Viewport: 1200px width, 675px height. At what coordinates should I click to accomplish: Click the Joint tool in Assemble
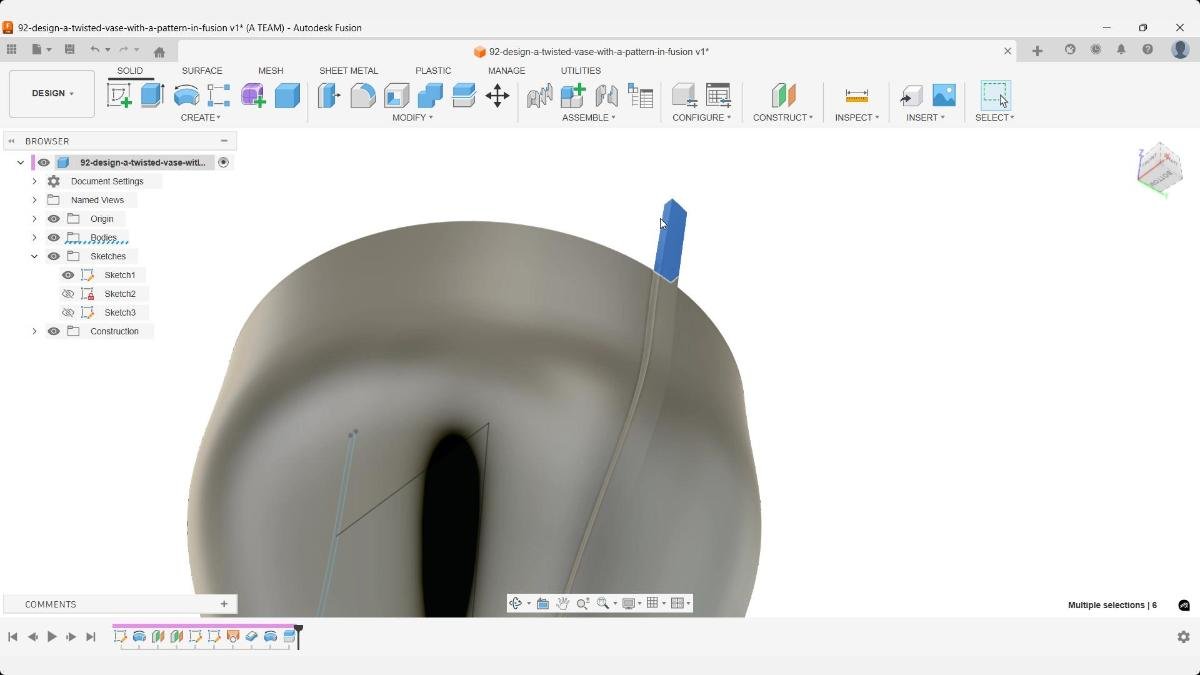point(540,95)
